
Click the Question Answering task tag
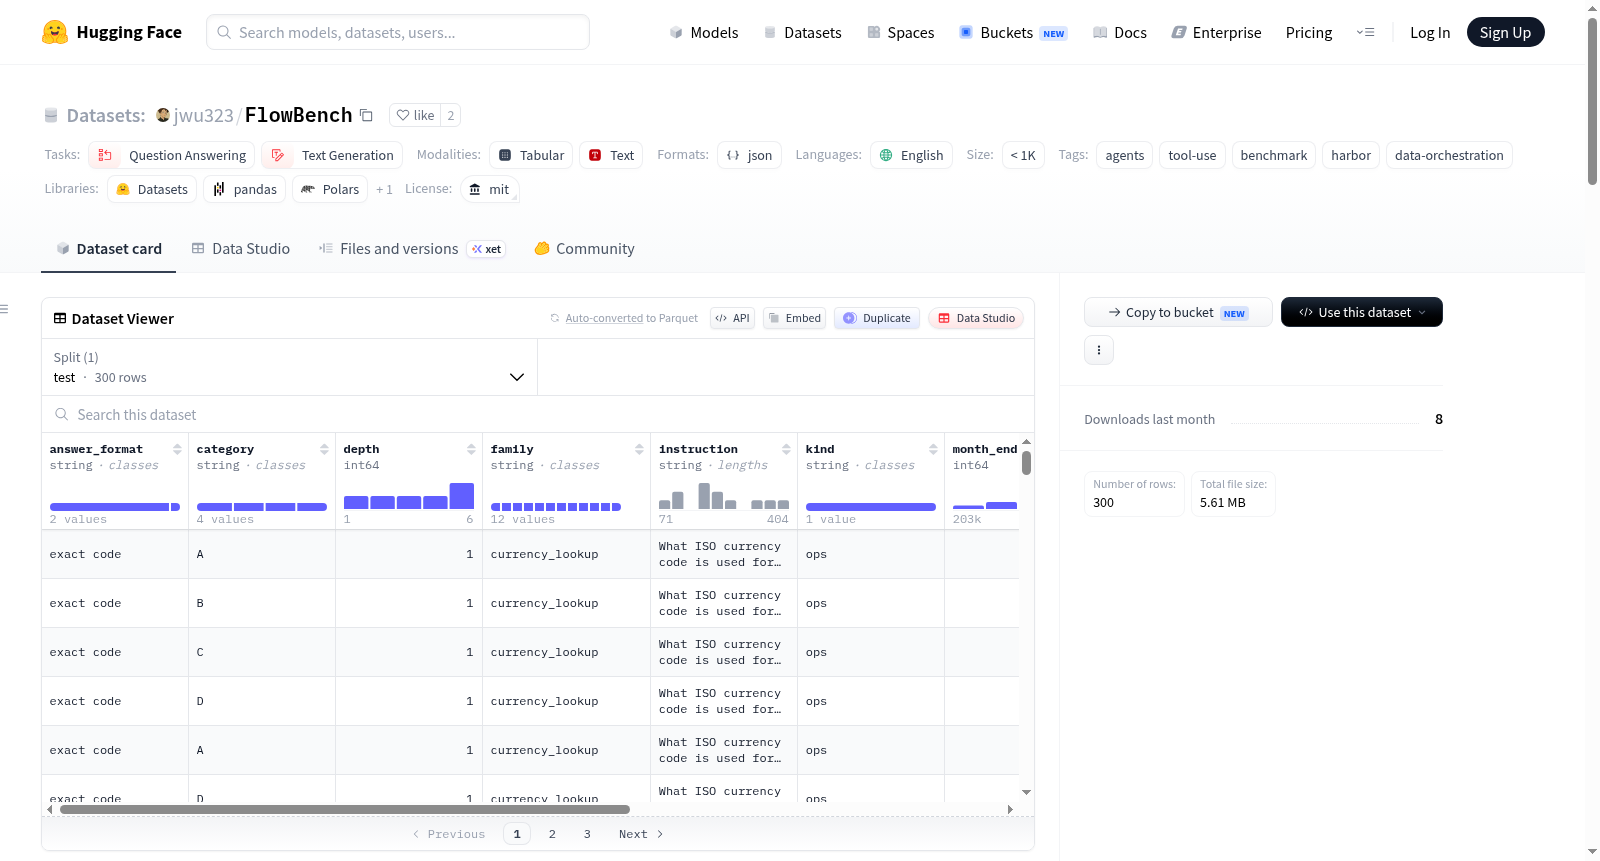(x=172, y=155)
